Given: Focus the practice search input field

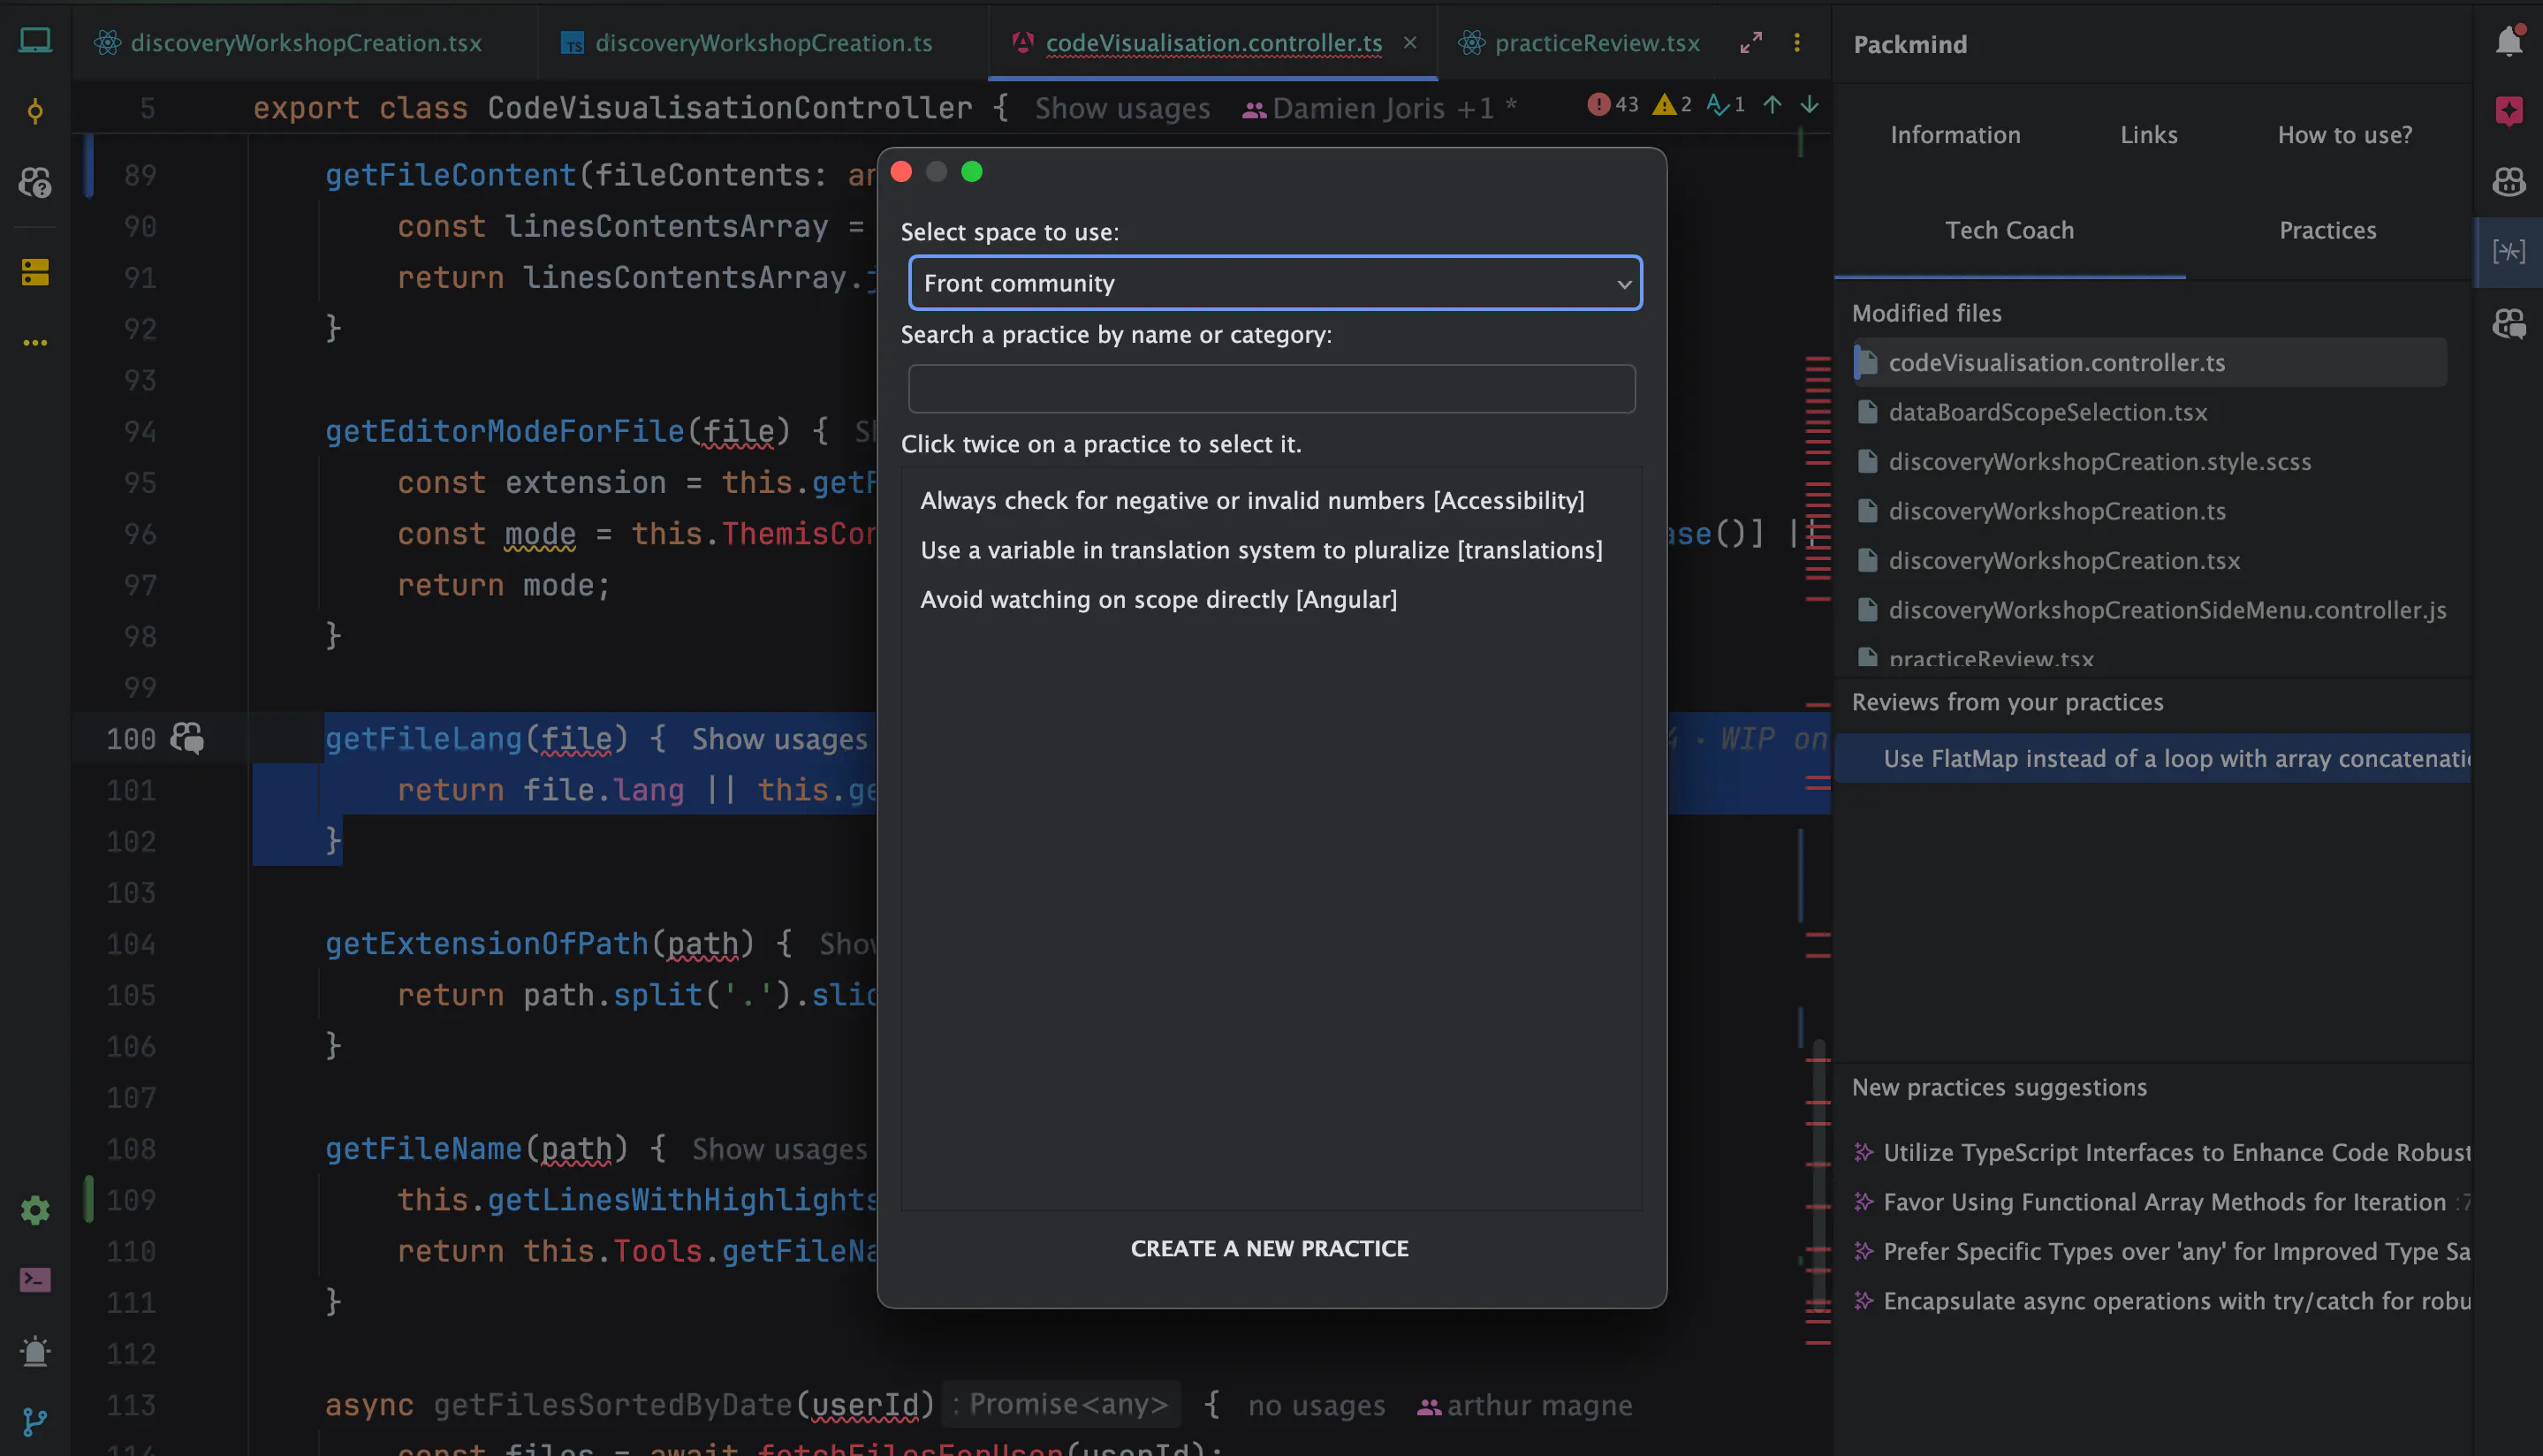Looking at the screenshot, I should (x=1271, y=388).
